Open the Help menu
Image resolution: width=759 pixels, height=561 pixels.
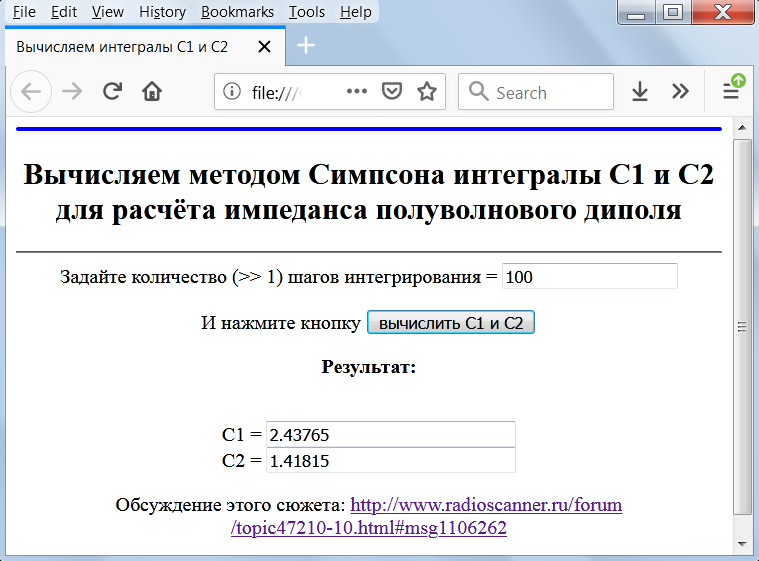(x=355, y=12)
